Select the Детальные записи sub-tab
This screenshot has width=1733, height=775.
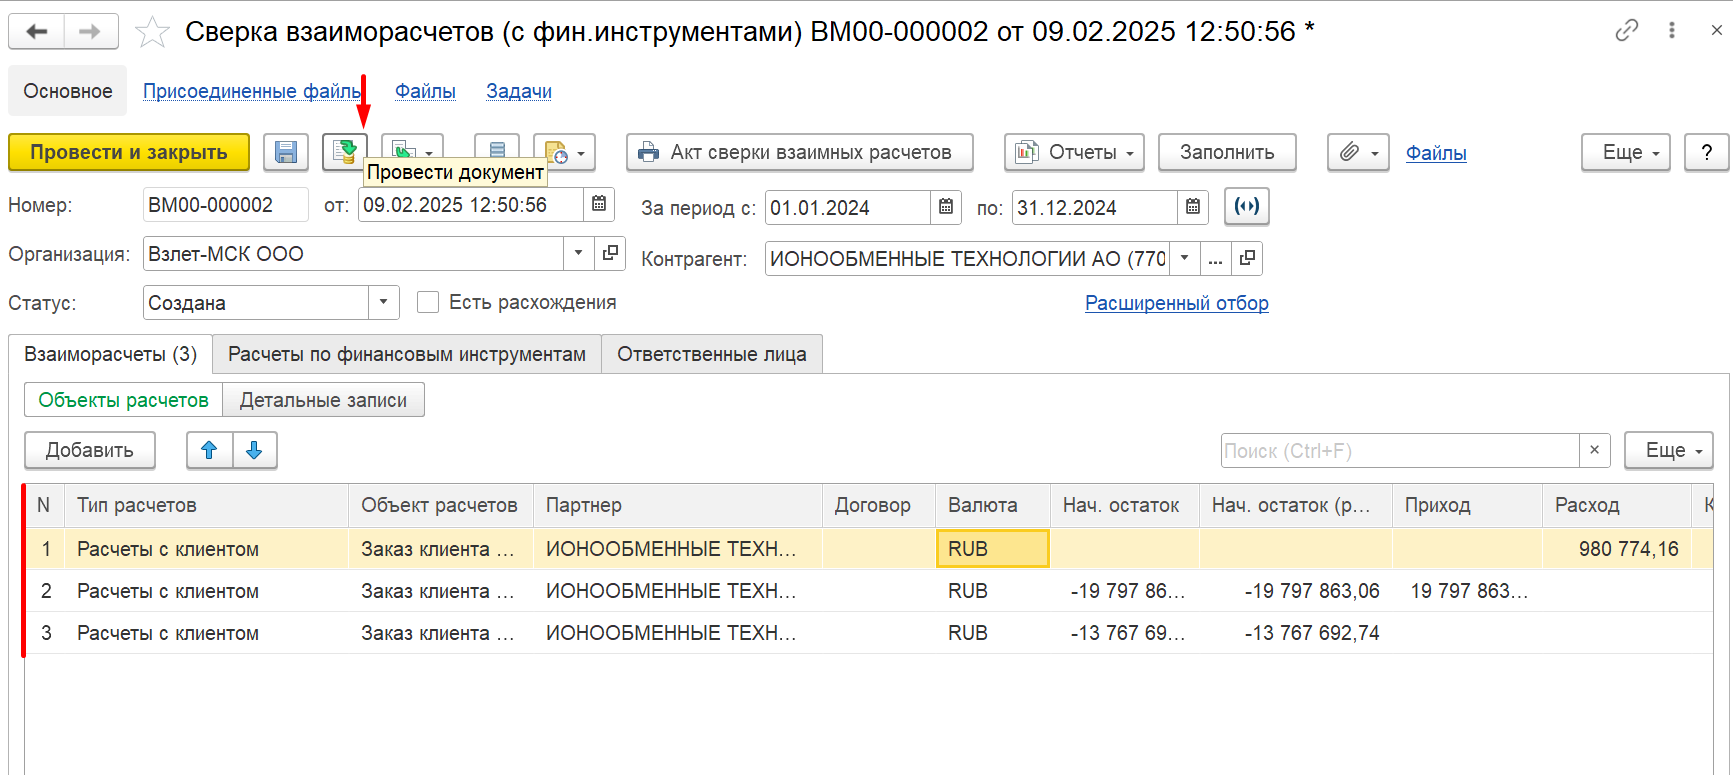pos(323,400)
